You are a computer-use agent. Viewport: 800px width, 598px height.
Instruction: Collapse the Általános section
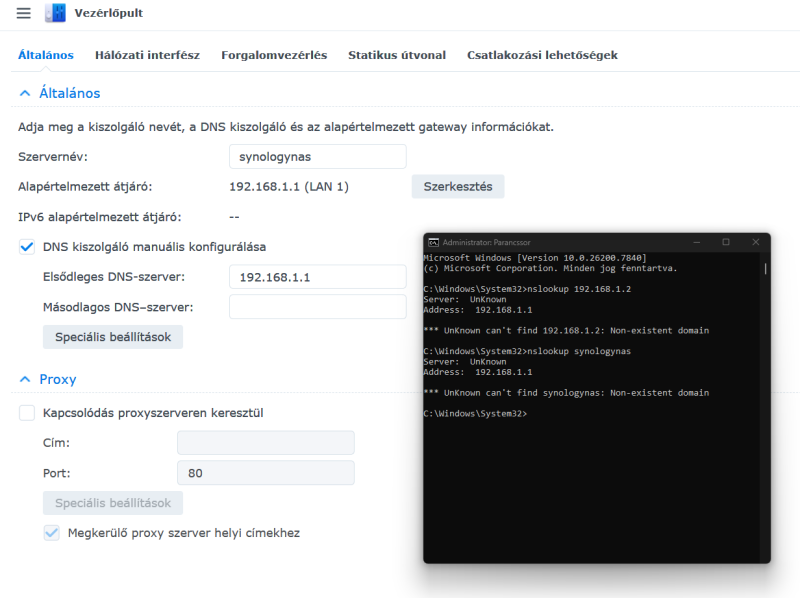click(25, 93)
